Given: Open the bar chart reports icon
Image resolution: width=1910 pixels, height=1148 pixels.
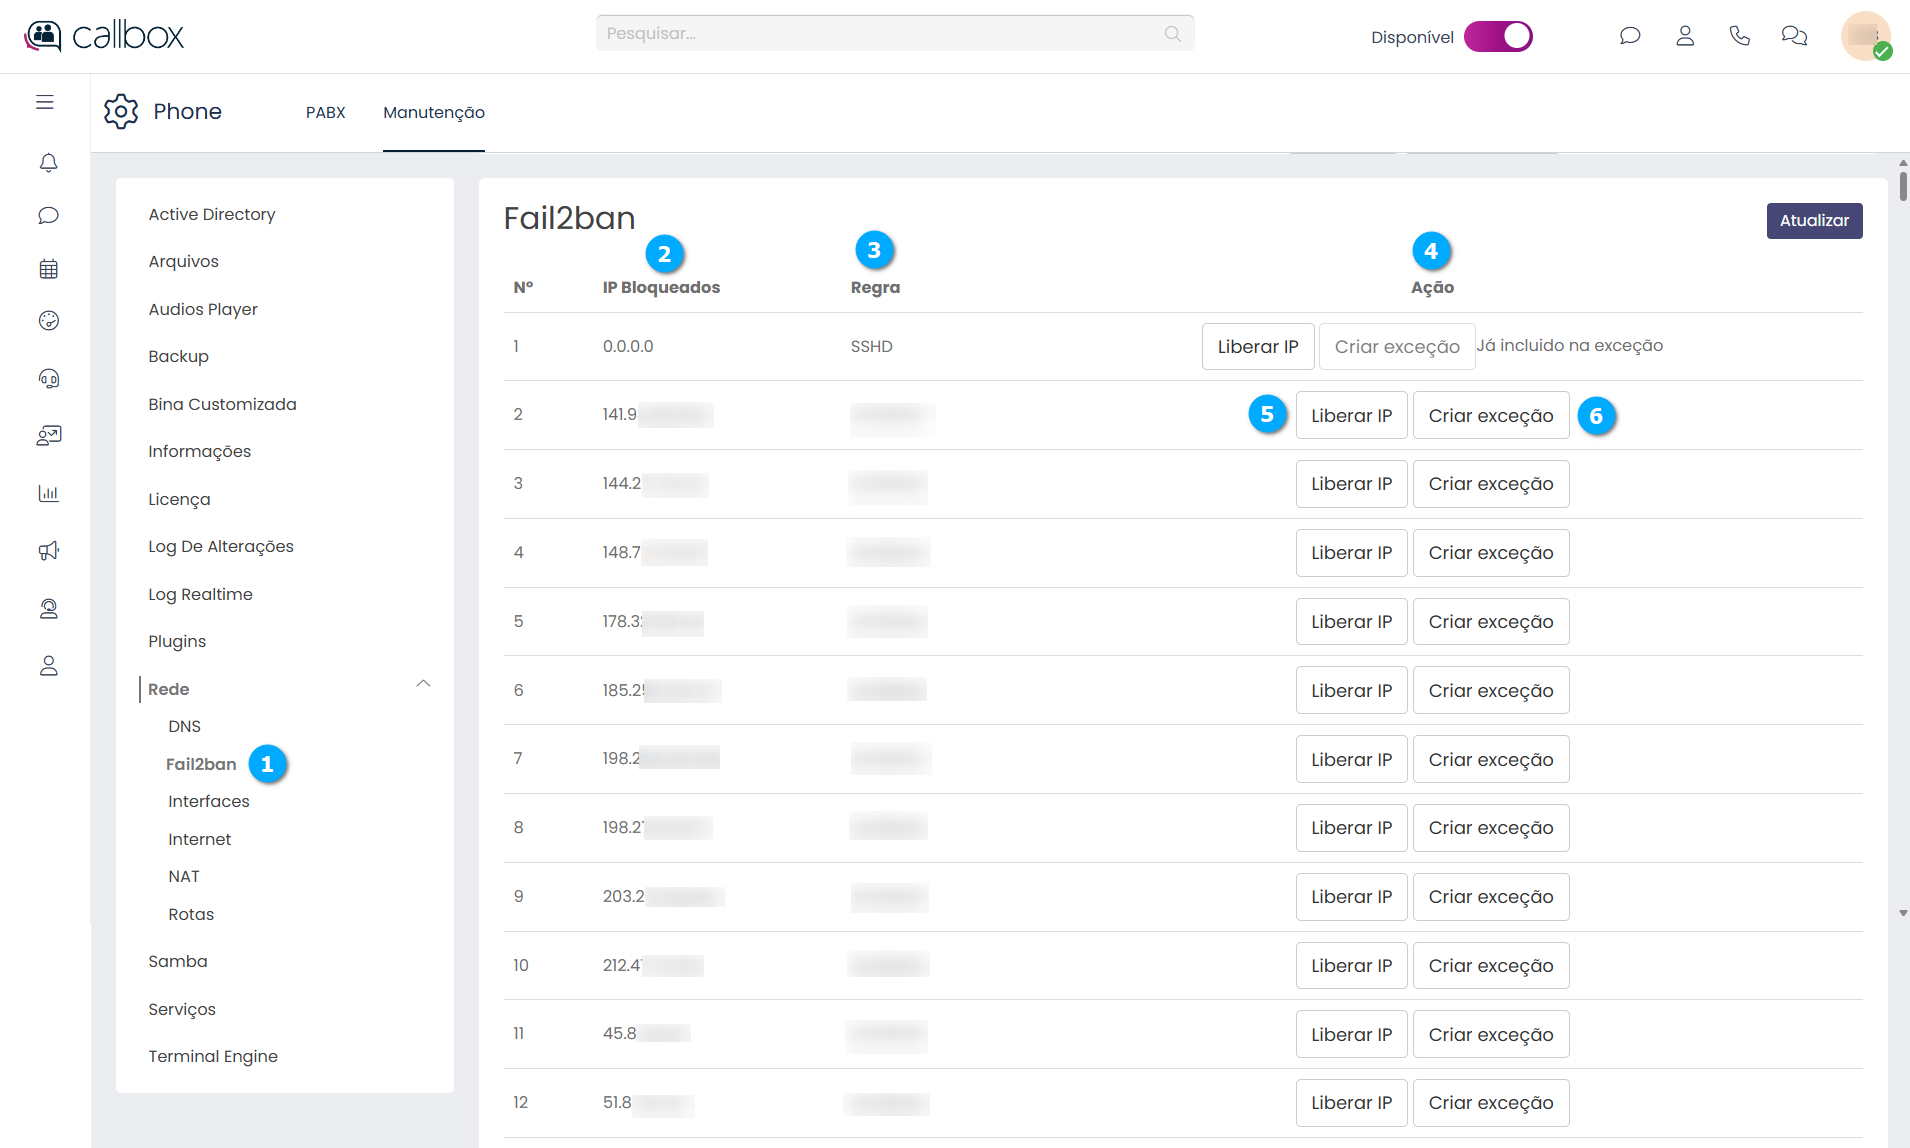Looking at the screenshot, I should point(48,493).
